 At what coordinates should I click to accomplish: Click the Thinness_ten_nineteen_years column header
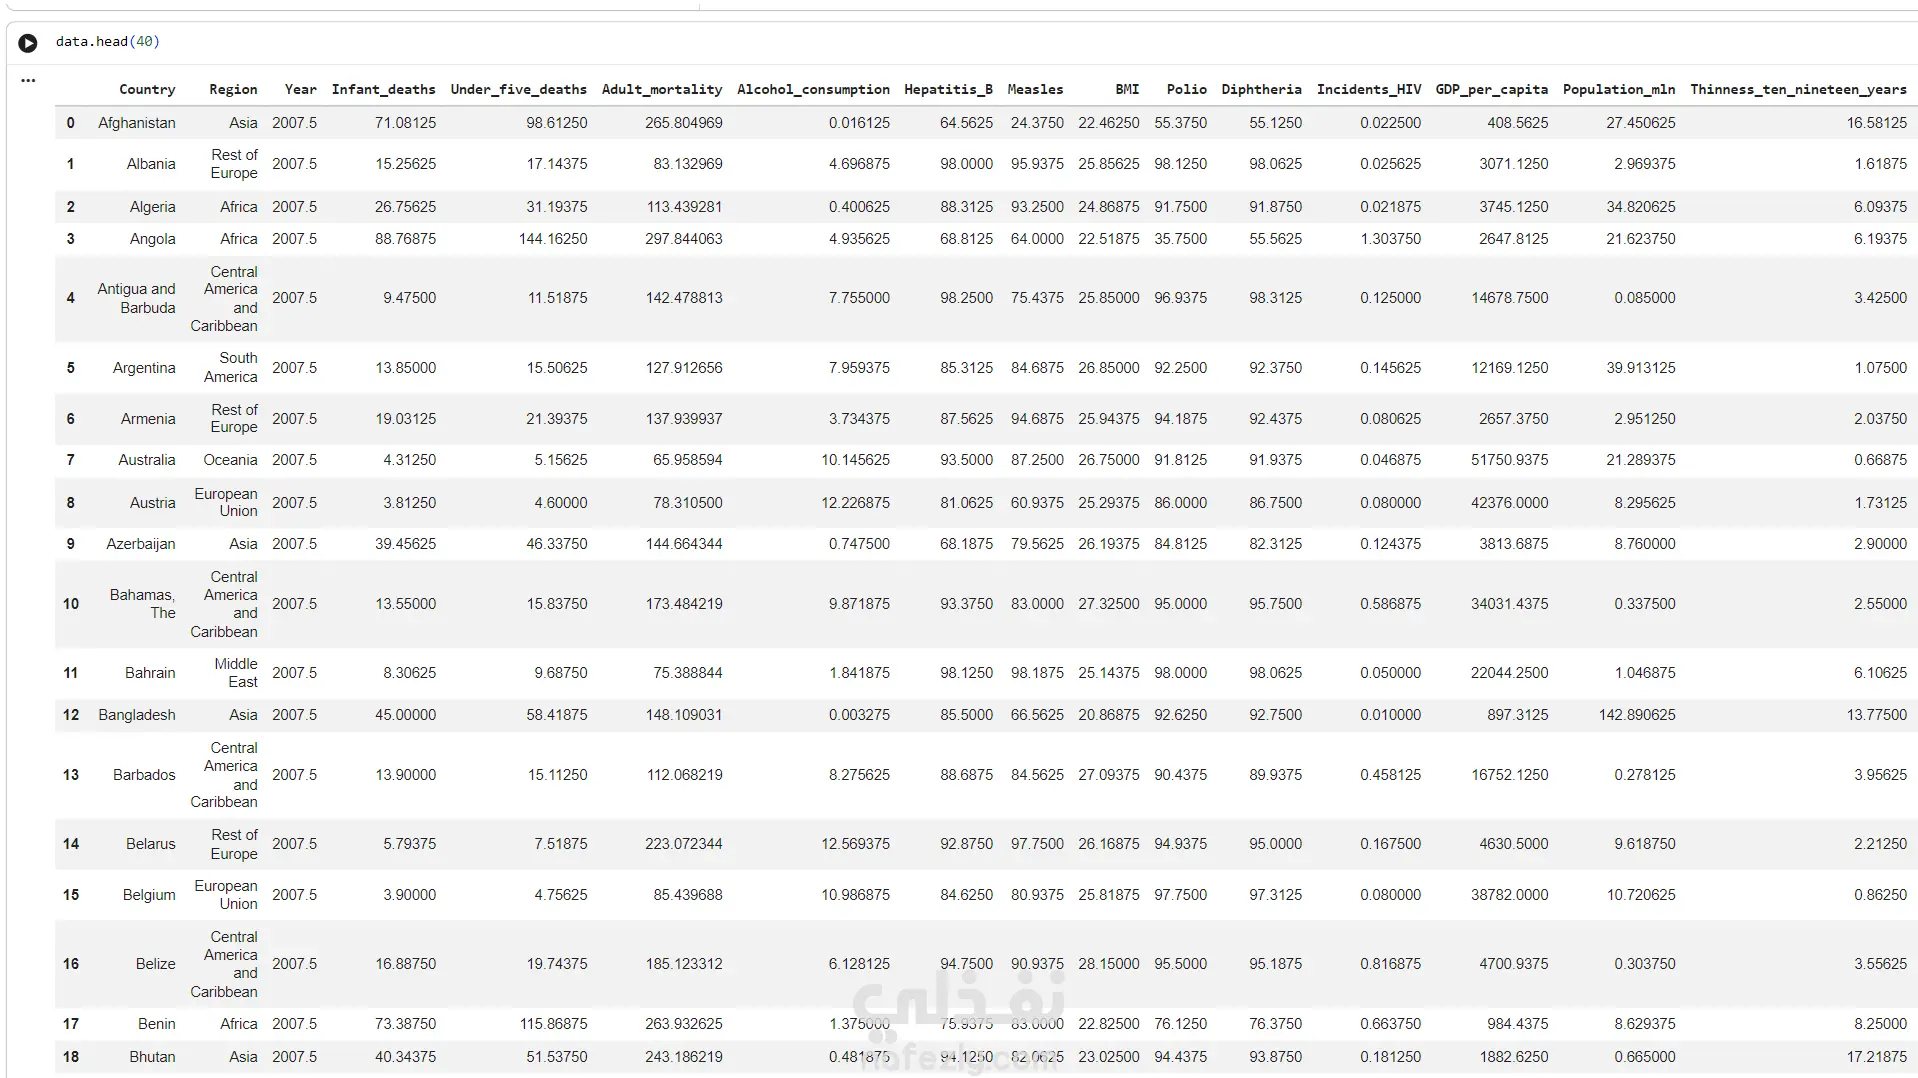[x=1798, y=89]
